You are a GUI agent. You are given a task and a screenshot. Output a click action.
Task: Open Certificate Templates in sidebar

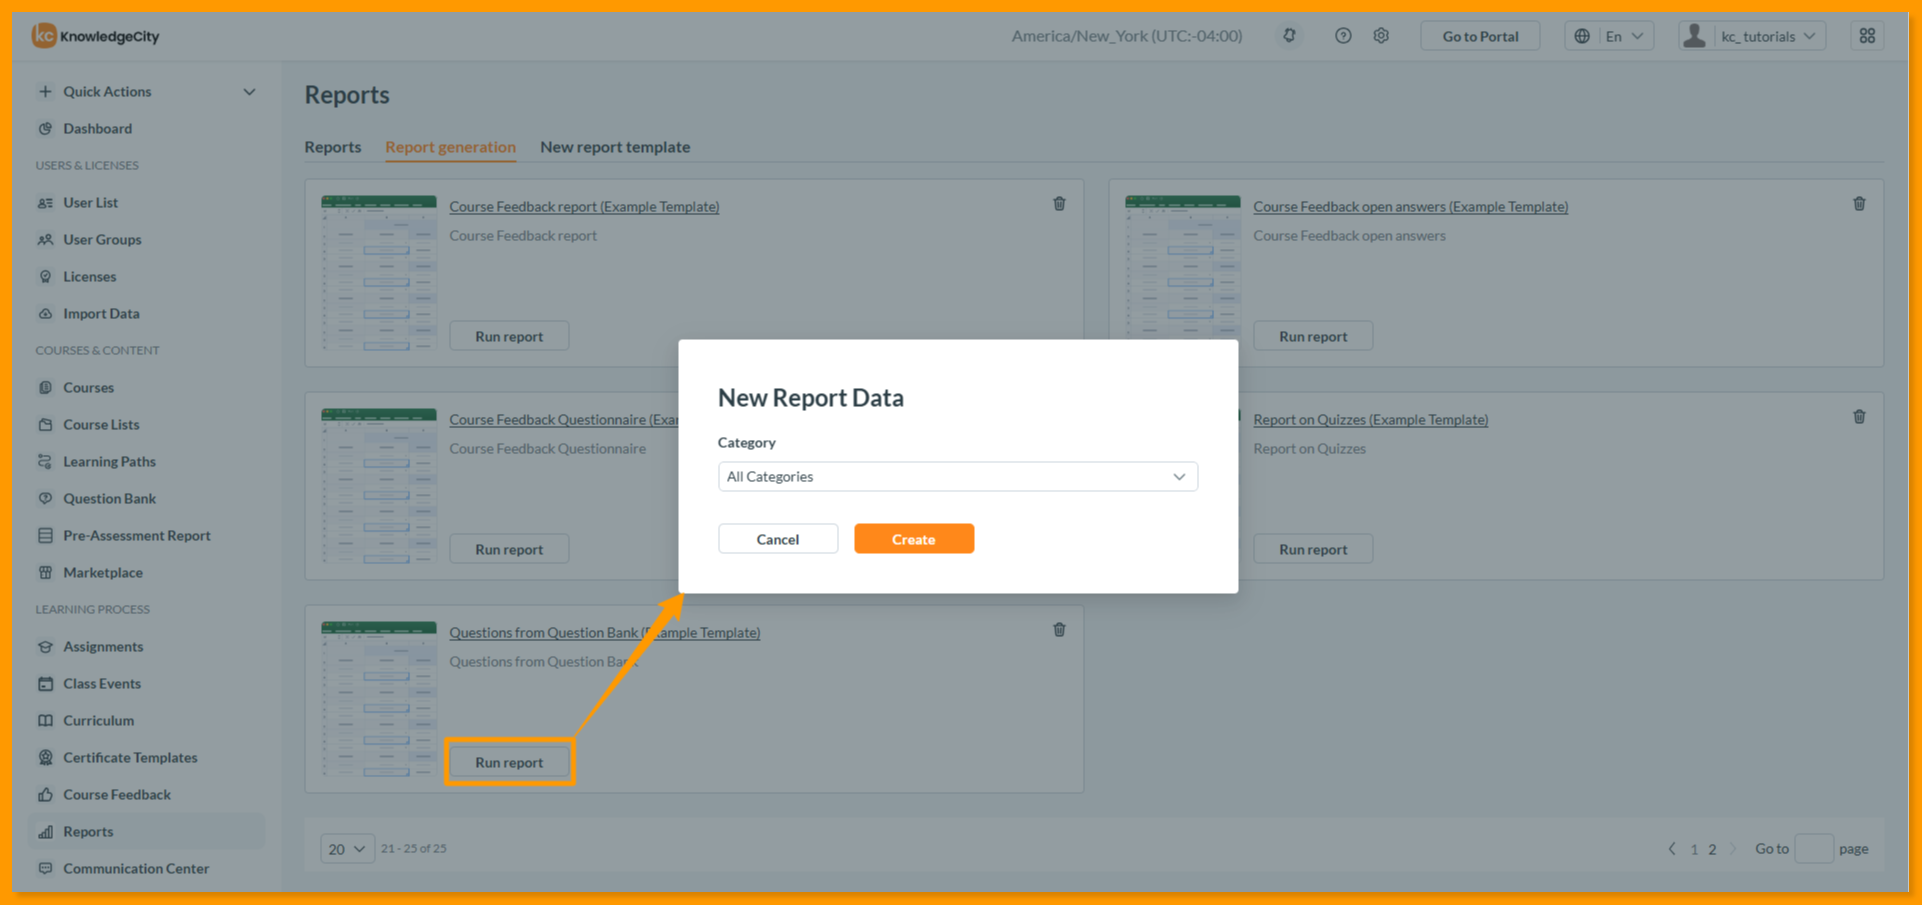click(x=130, y=757)
